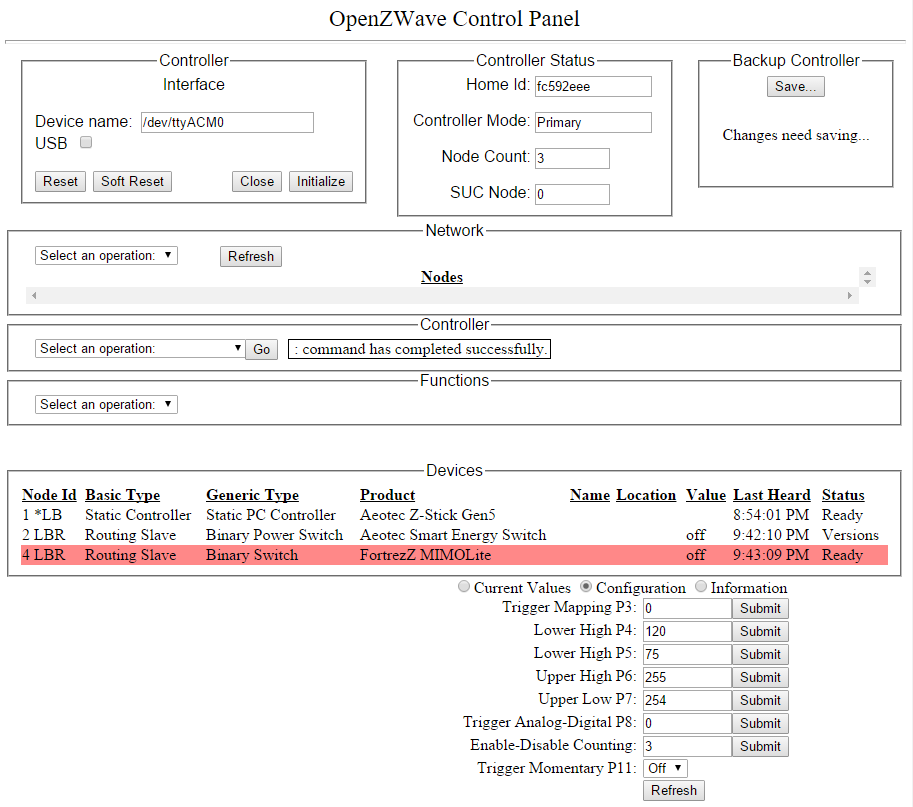Submit the Enable-Disable Counting value
This screenshot has width=913, height=807.
pos(760,746)
